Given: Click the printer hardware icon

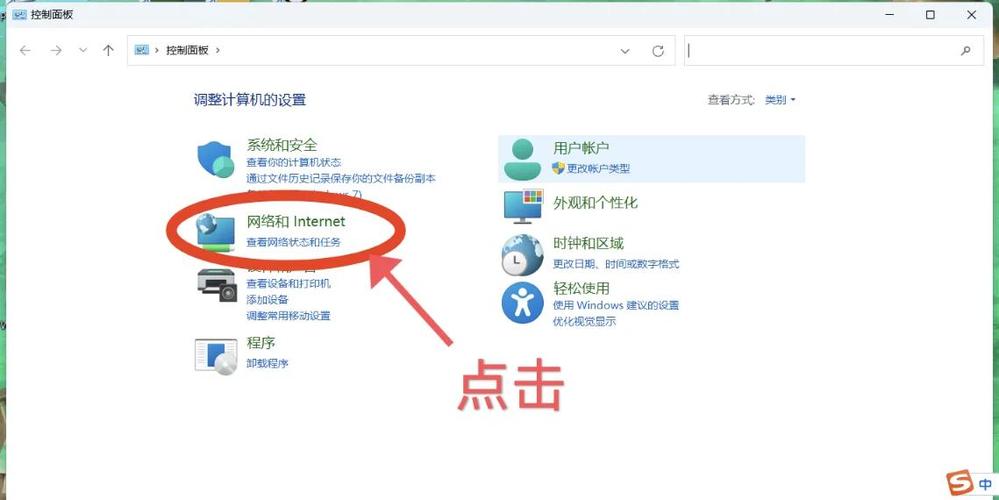Looking at the screenshot, I should [x=216, y=286].
